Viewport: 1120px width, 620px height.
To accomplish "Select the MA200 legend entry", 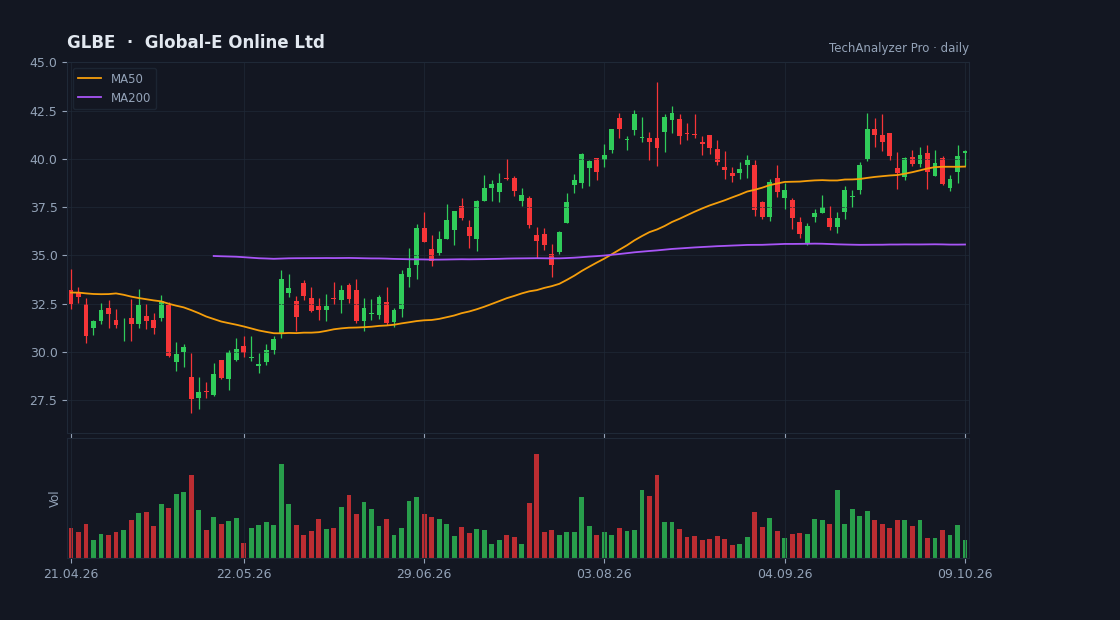I will click(x=114, y=98).
